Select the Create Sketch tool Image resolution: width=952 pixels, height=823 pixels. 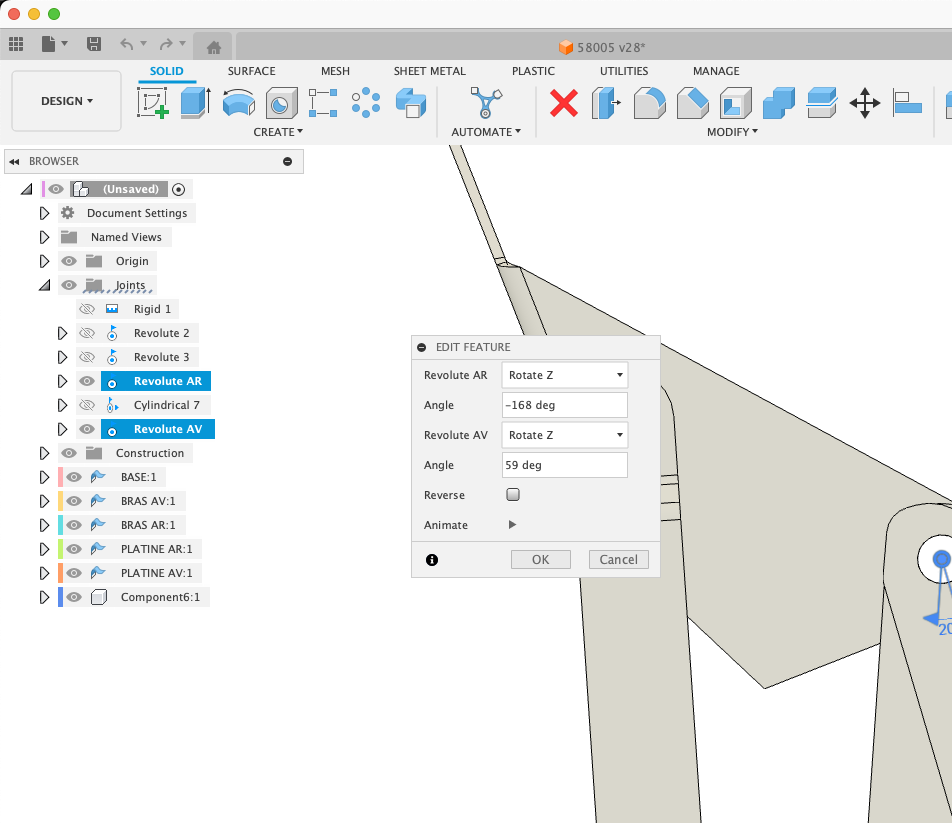pyautogui.click(x=151, y=102)
